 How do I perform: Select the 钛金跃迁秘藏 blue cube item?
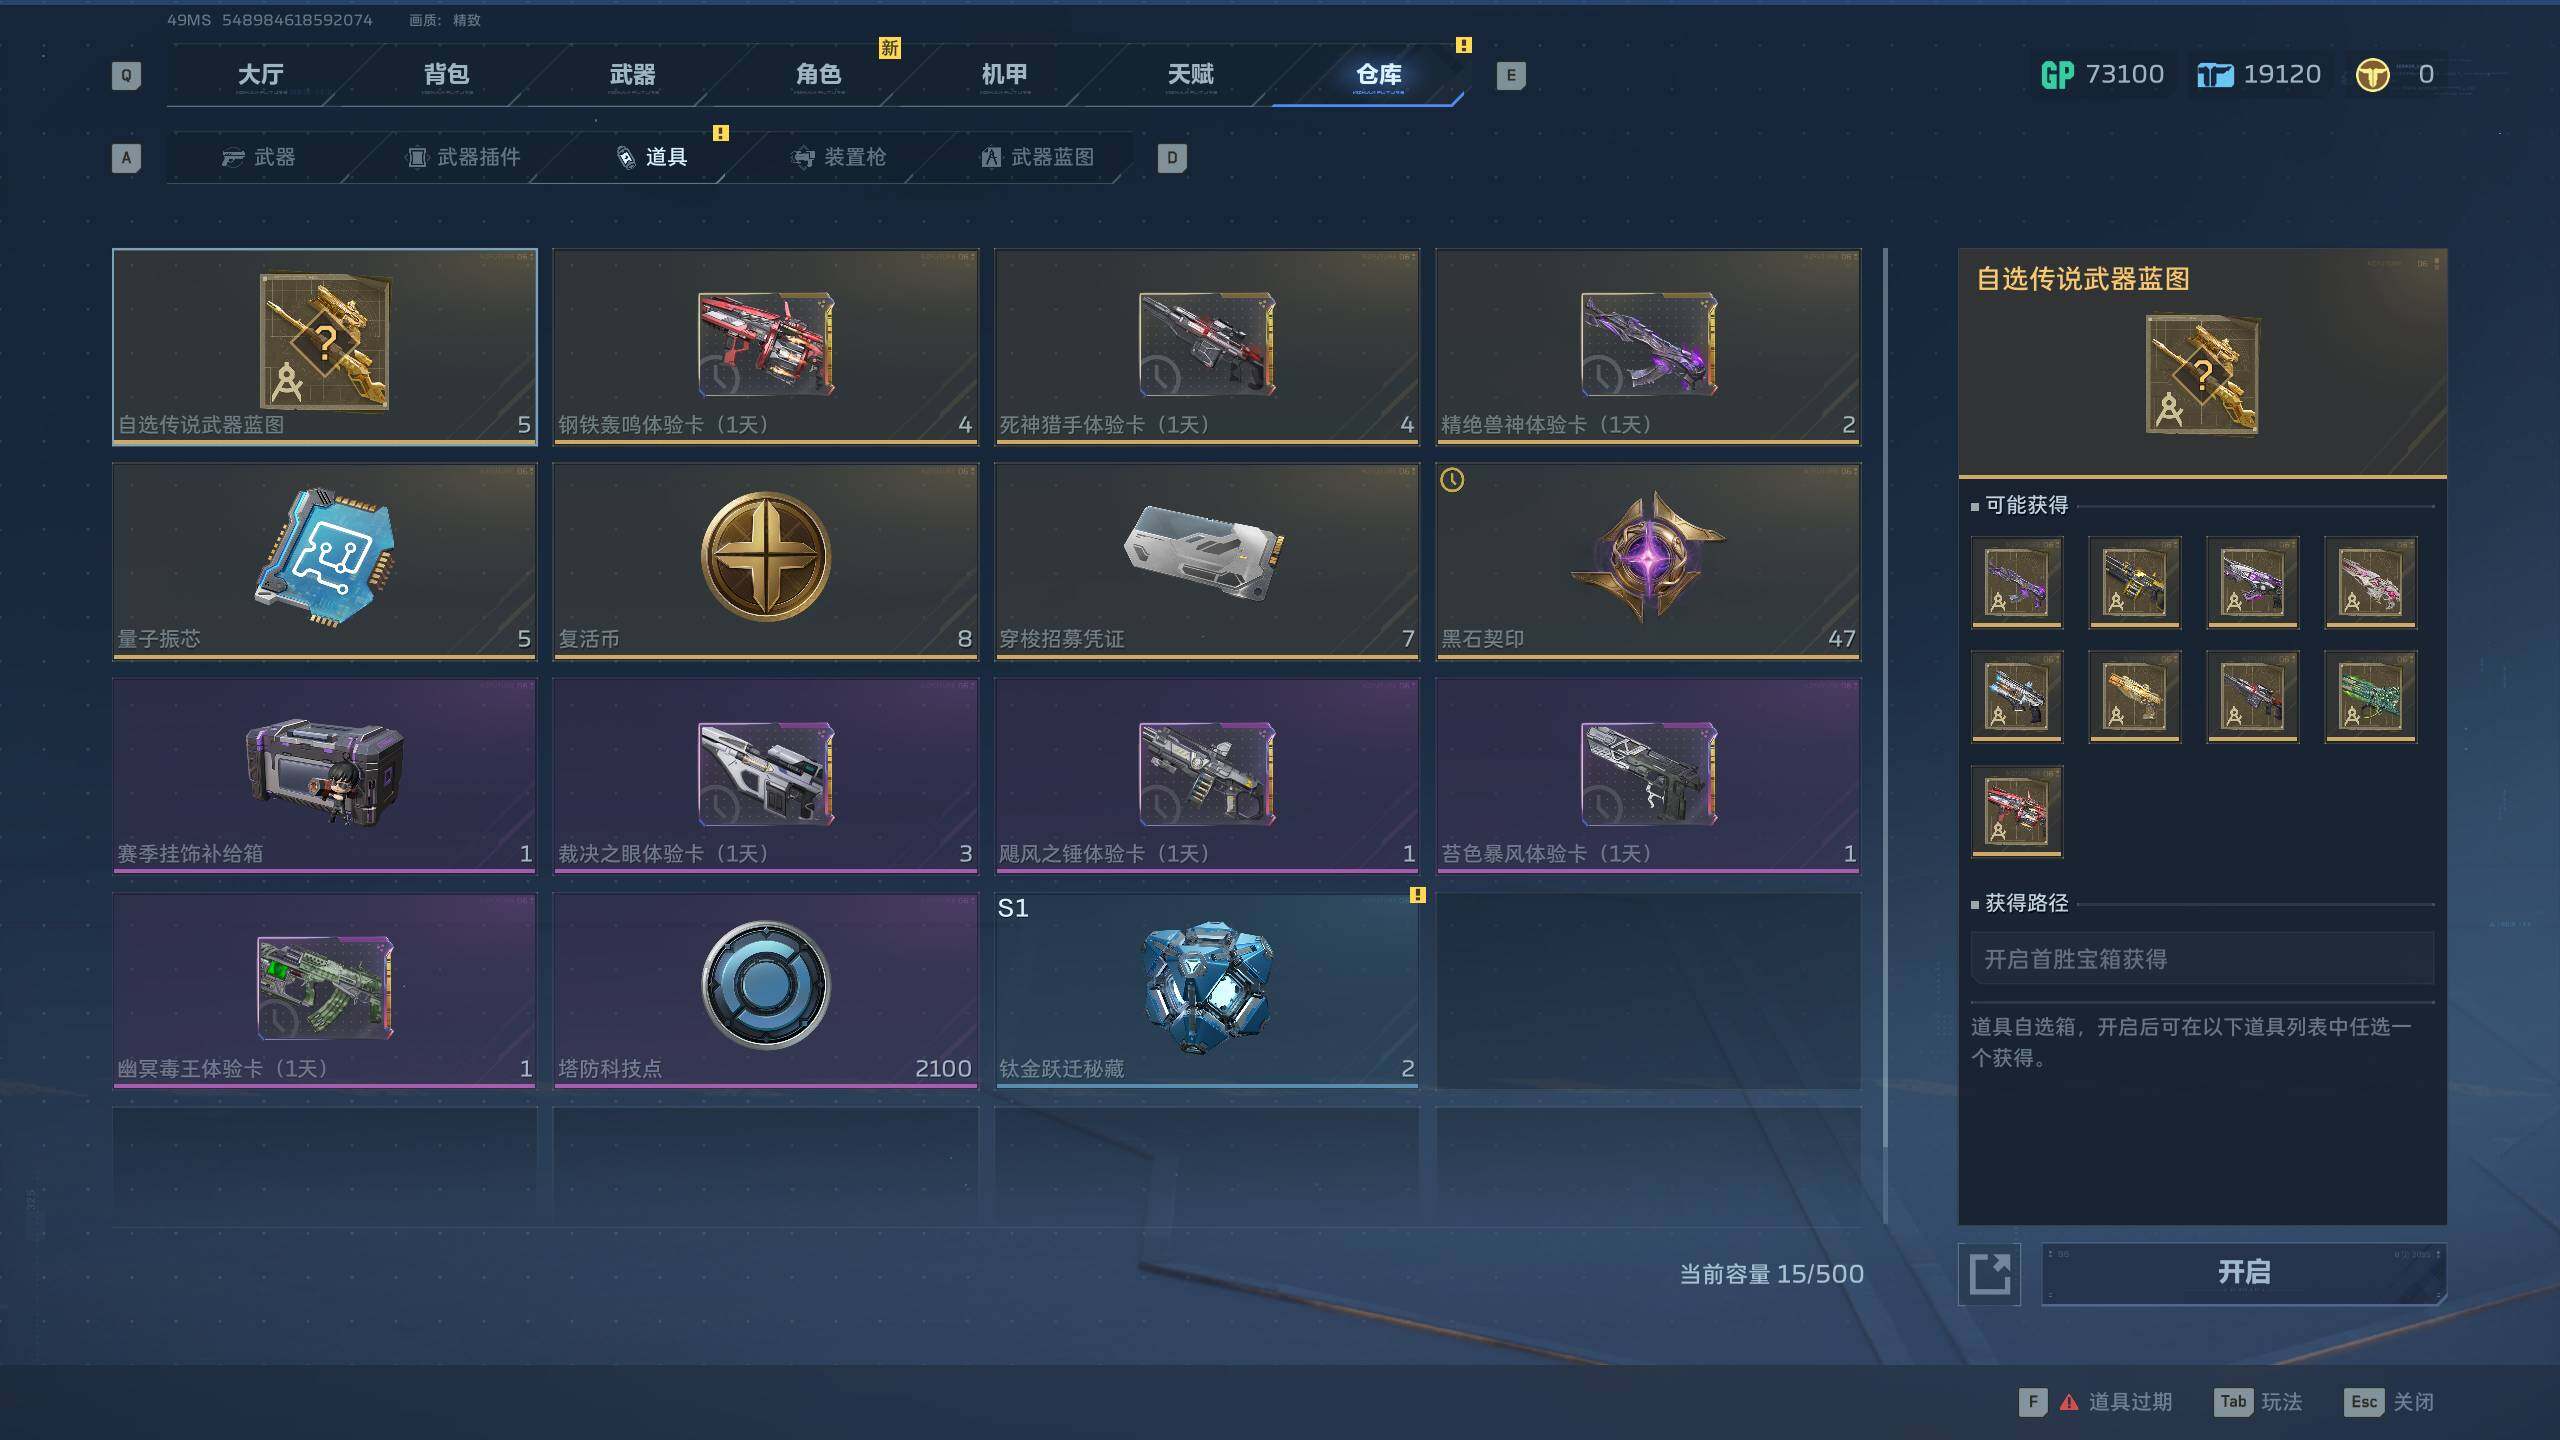1207,990
